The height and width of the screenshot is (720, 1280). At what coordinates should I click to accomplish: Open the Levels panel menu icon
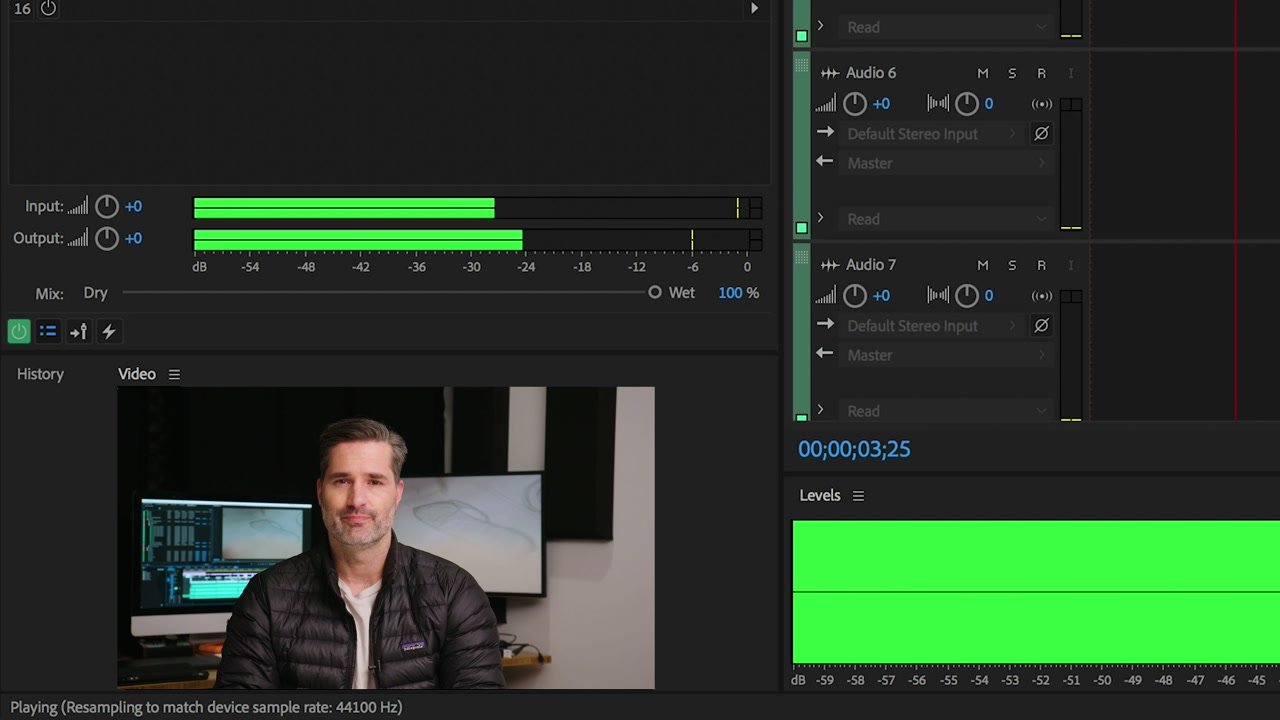click(x=859, y=495)
